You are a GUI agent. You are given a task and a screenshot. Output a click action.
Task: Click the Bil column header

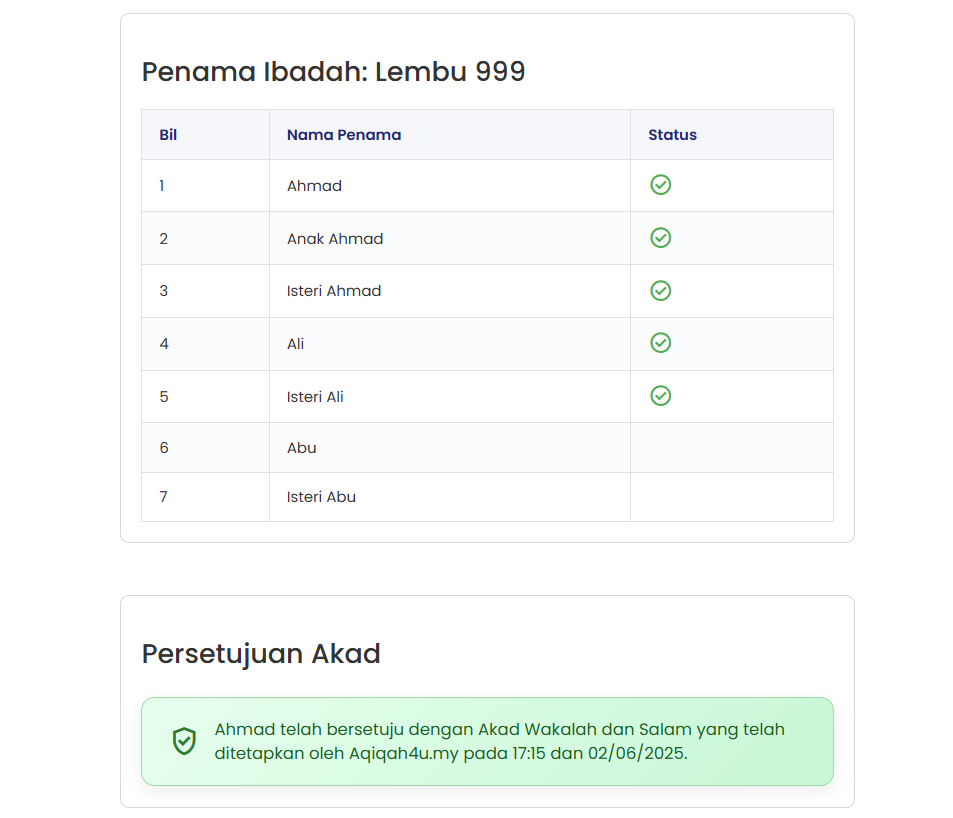168,135
